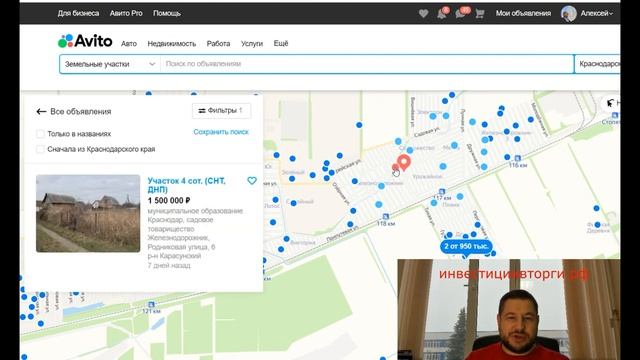
Task: Open Услуги category
Action: coord(252,44)
